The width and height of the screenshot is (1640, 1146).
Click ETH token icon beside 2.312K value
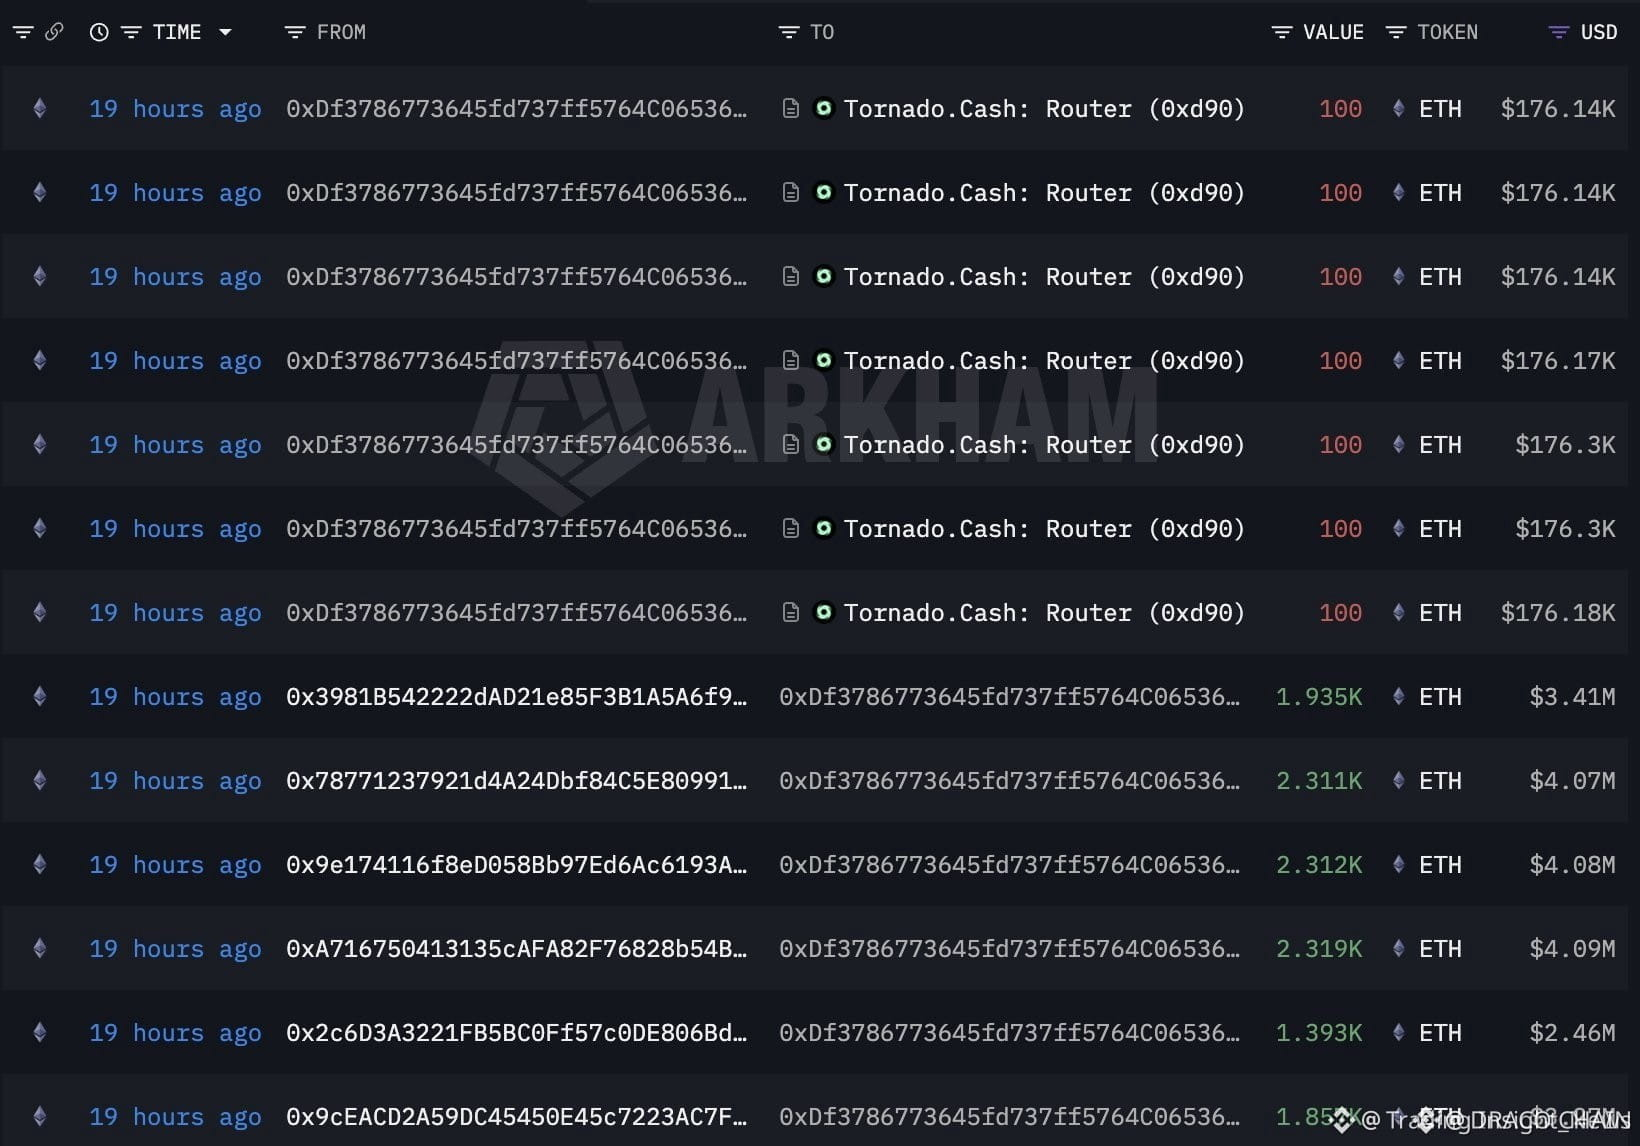click(1399, 864)
